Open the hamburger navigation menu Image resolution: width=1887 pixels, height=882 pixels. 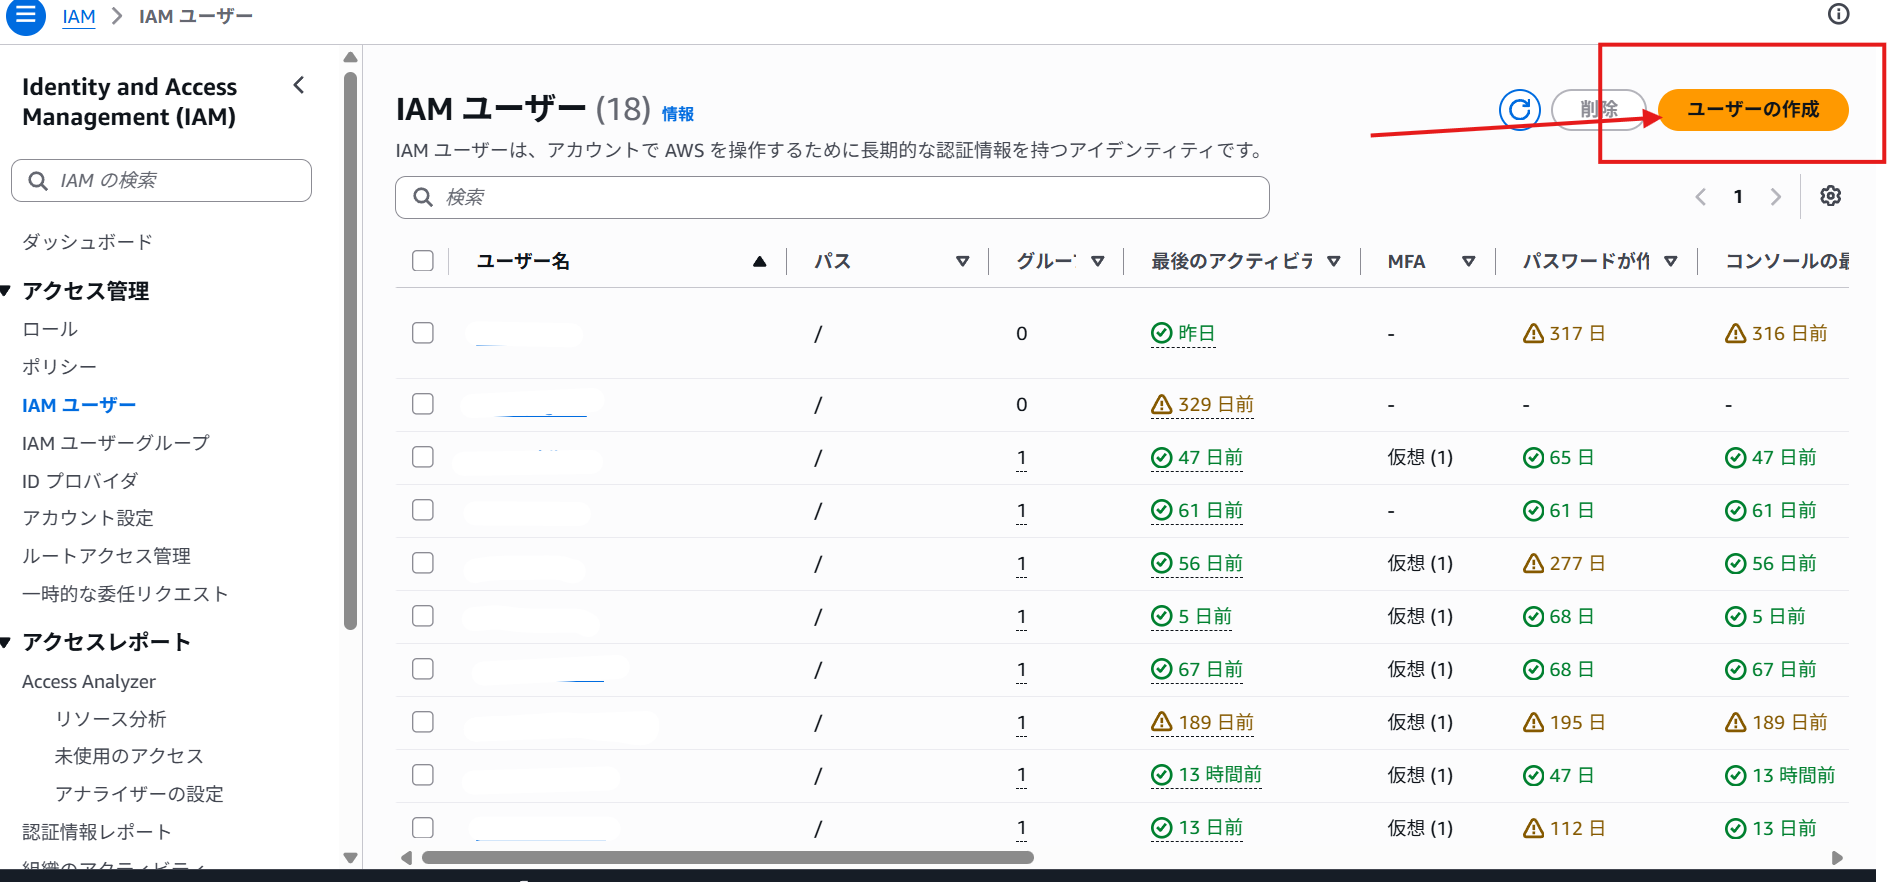pos(26,16)
